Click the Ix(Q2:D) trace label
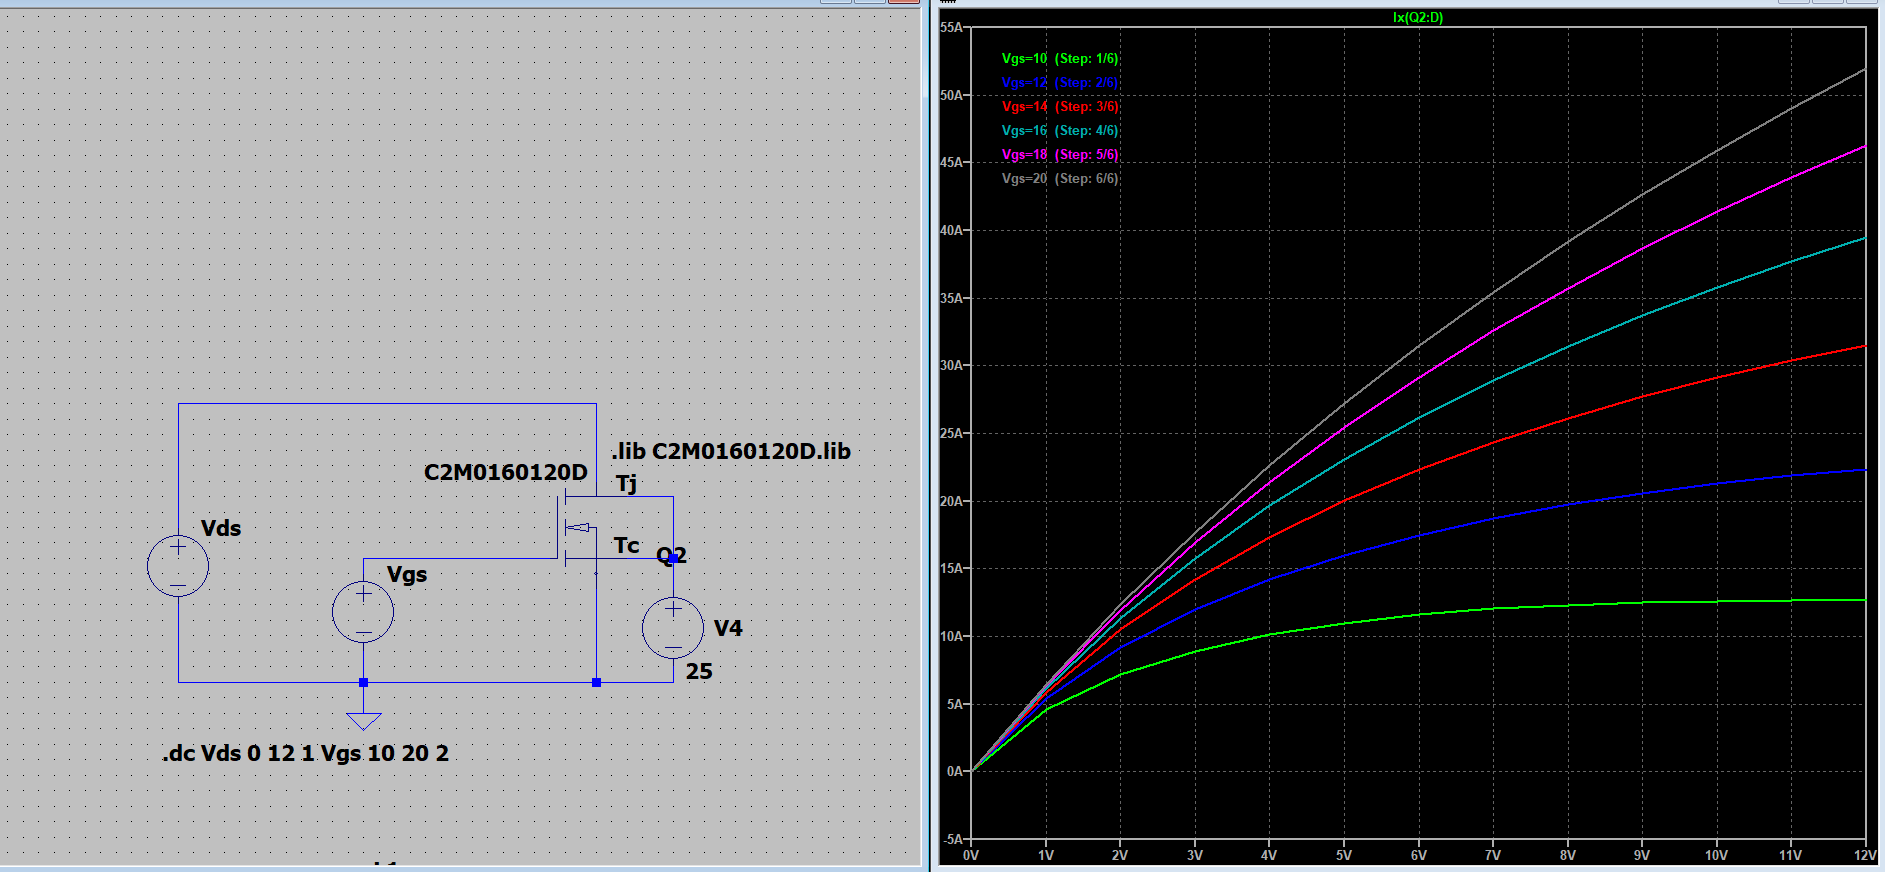Image resolution: width=1885 pixels, height=872 pixels. (1417, 18)
